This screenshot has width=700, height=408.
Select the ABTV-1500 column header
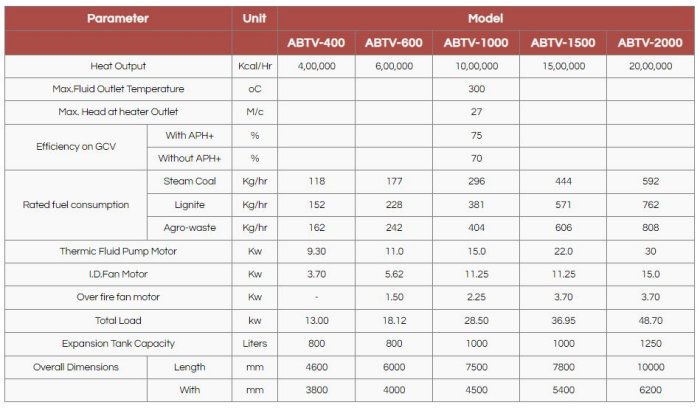click(562, 43)
